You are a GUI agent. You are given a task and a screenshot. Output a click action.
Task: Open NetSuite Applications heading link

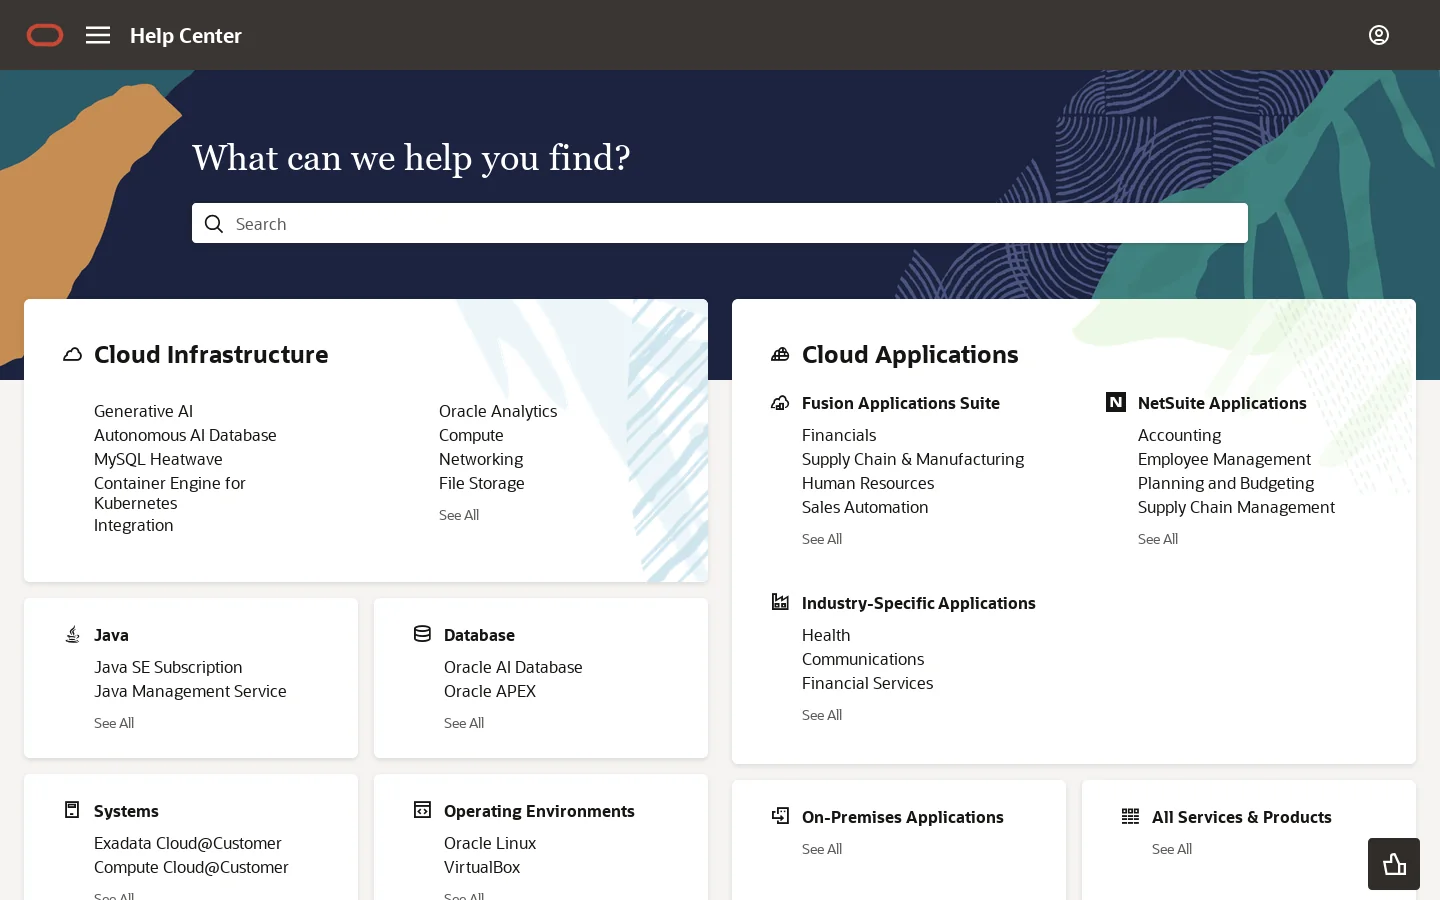click(1222, 403)
